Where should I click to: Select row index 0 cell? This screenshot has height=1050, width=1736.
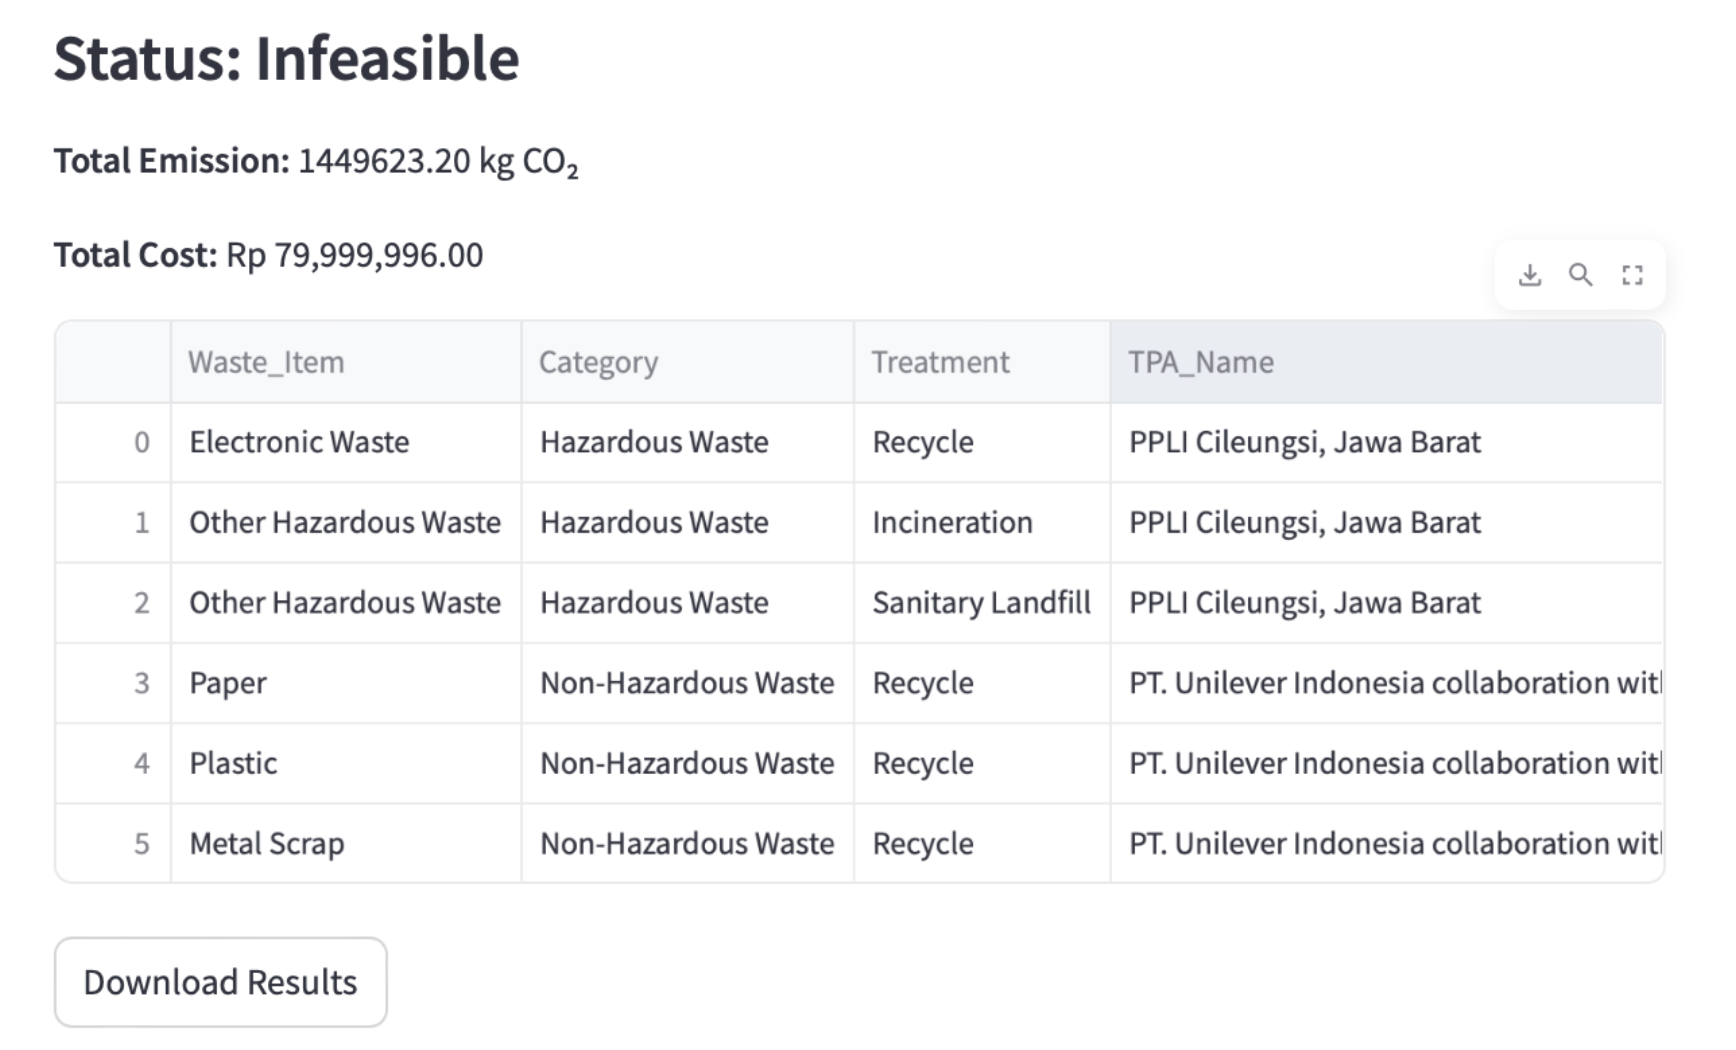point(113,443)
